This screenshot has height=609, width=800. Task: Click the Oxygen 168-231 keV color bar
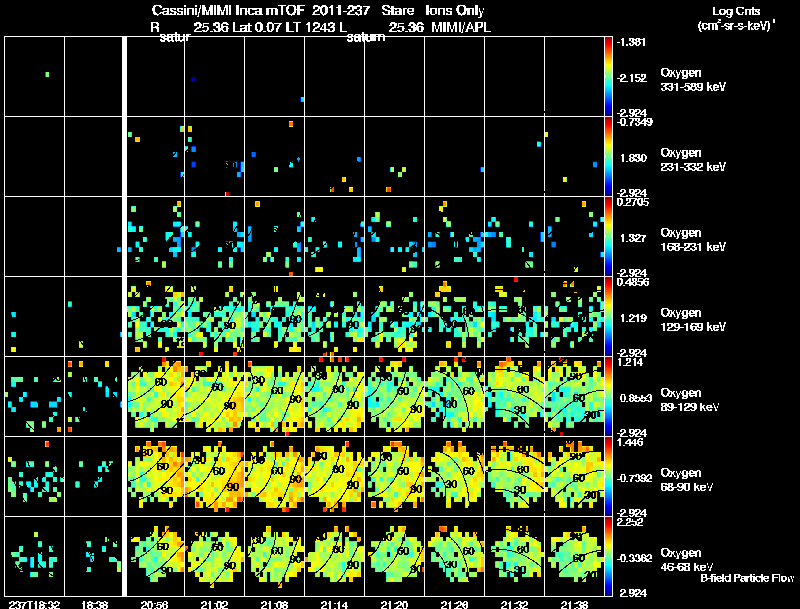608,237
